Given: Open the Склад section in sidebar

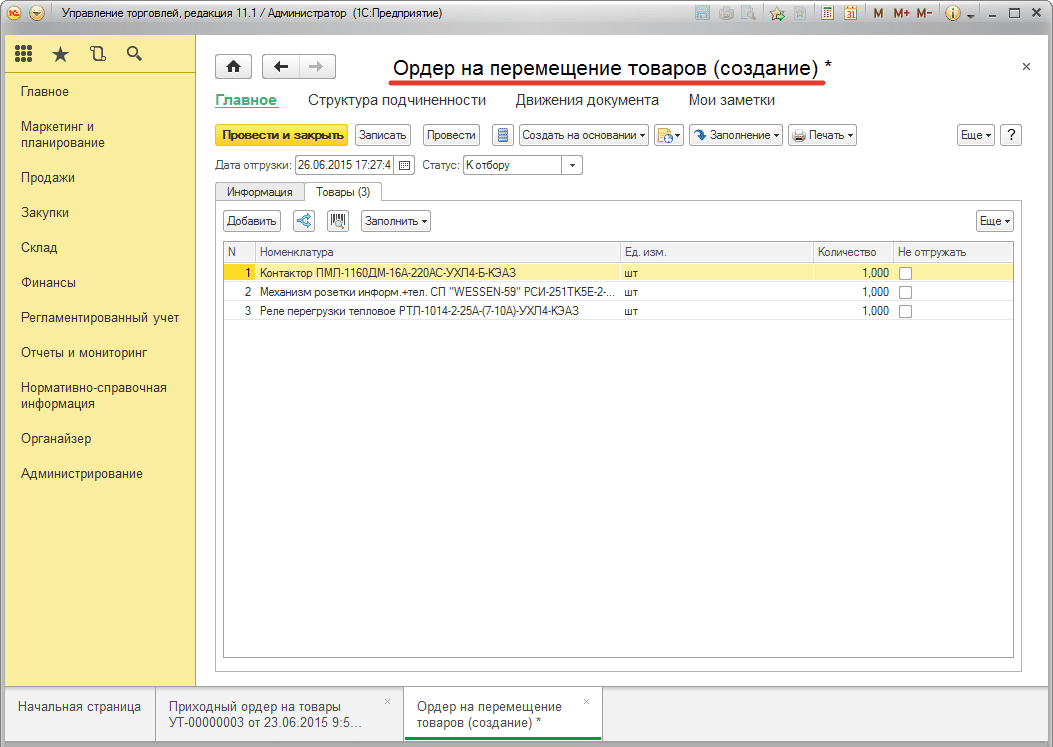Looking at the screenshot, I should pyautogui.click(x=39, y=248).
